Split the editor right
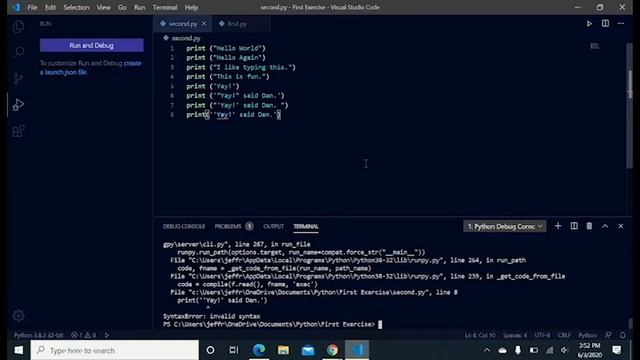 [605, 24]
